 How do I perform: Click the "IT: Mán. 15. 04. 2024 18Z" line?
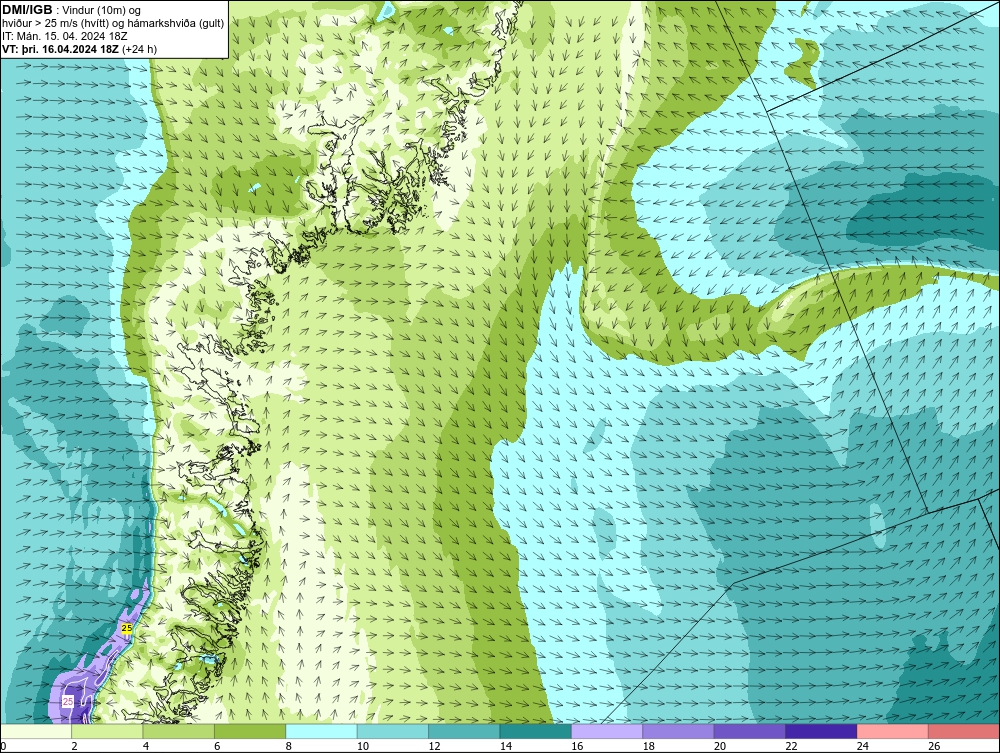tap(64, 36)
